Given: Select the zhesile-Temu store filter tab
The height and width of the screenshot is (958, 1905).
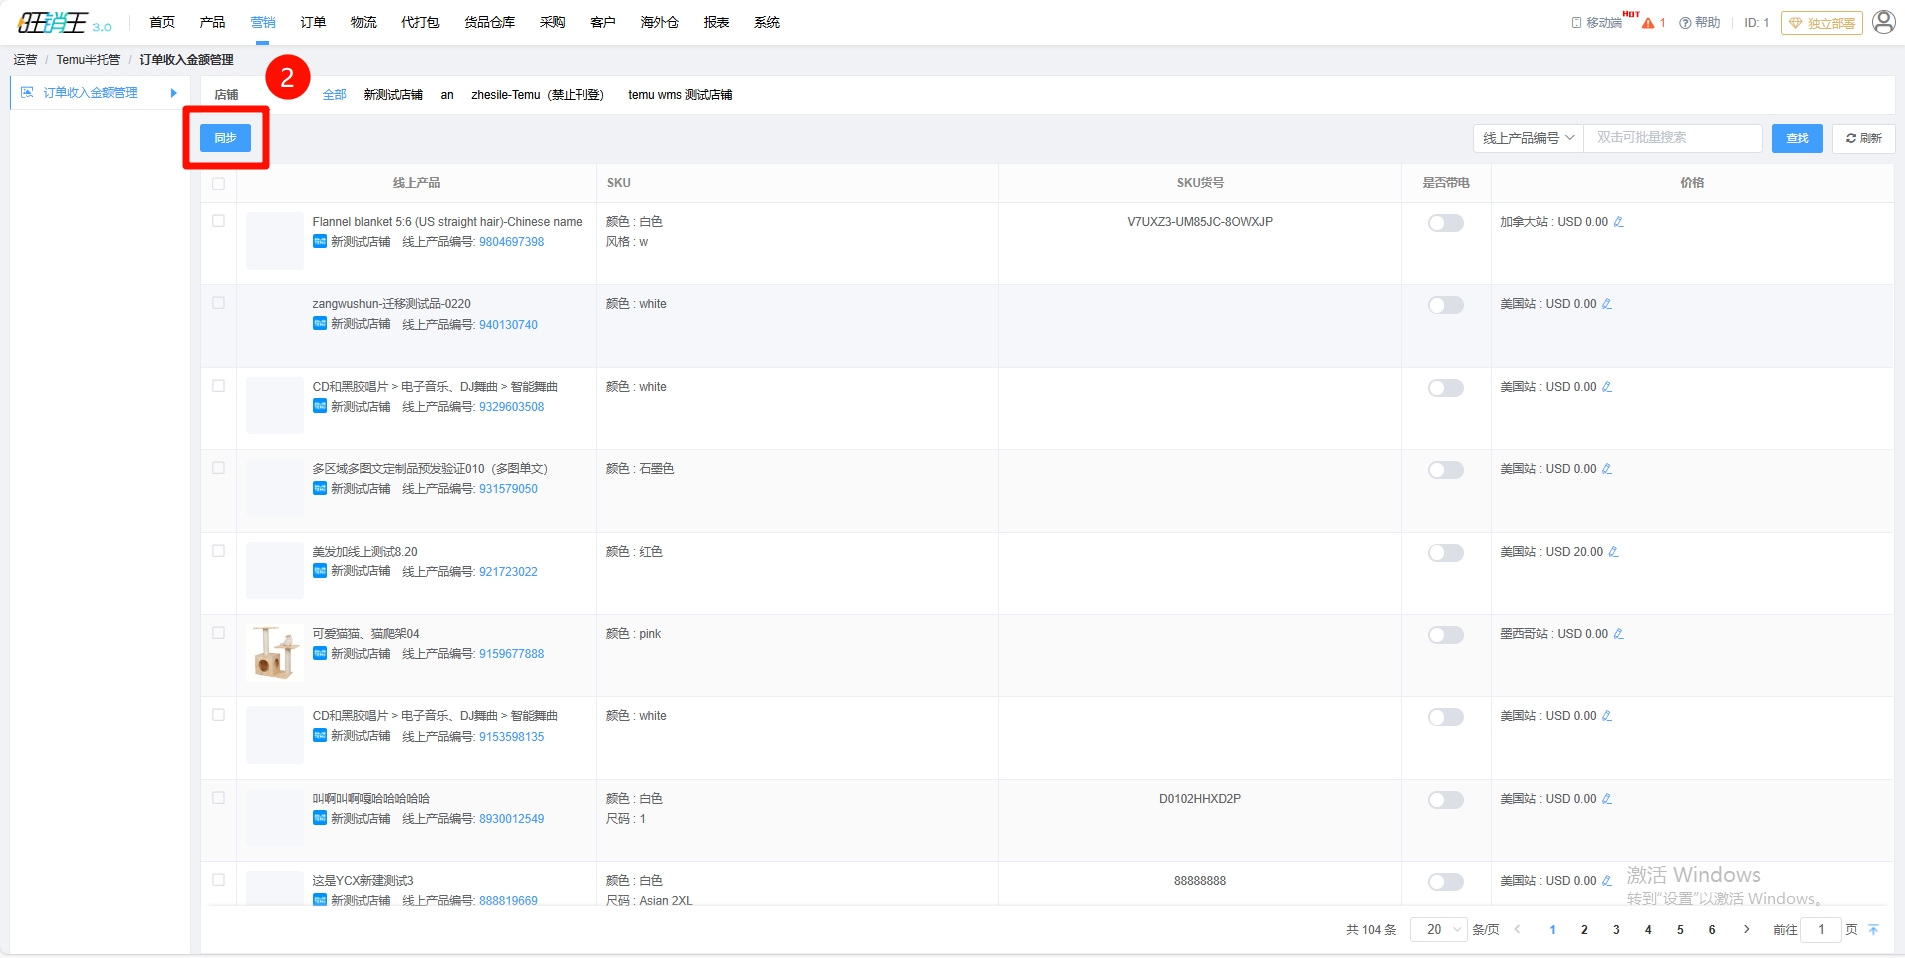Looking at the screenshot, I should pos(537,95).
